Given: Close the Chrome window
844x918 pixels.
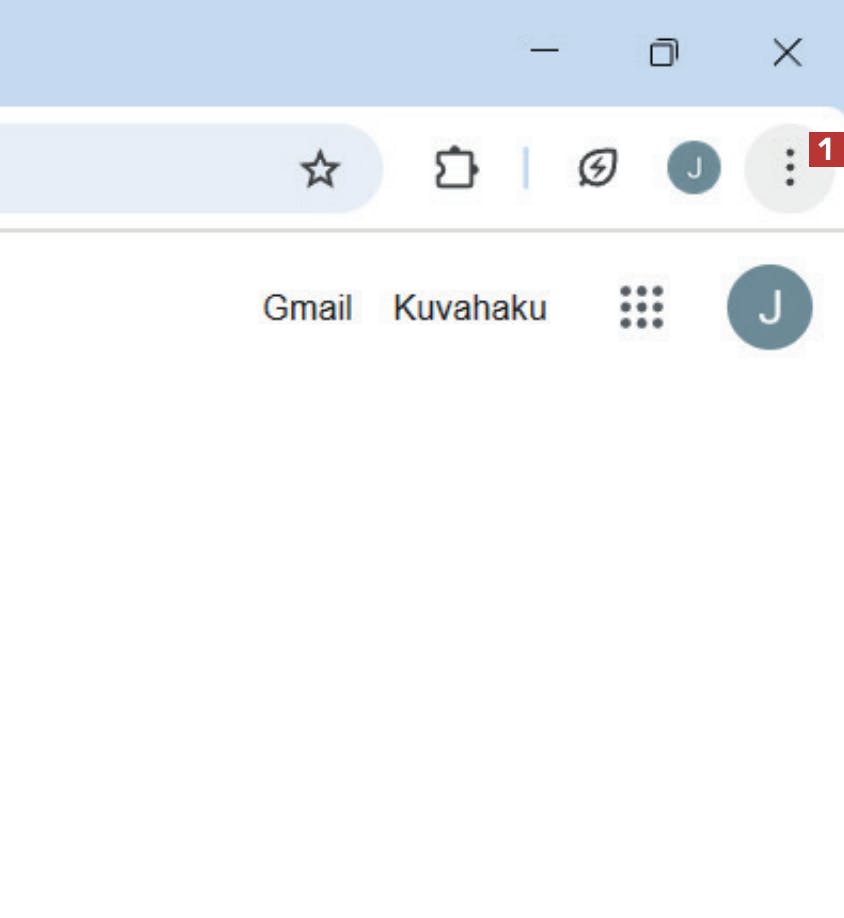Looking at the screenshot, I should coord(787,53).
